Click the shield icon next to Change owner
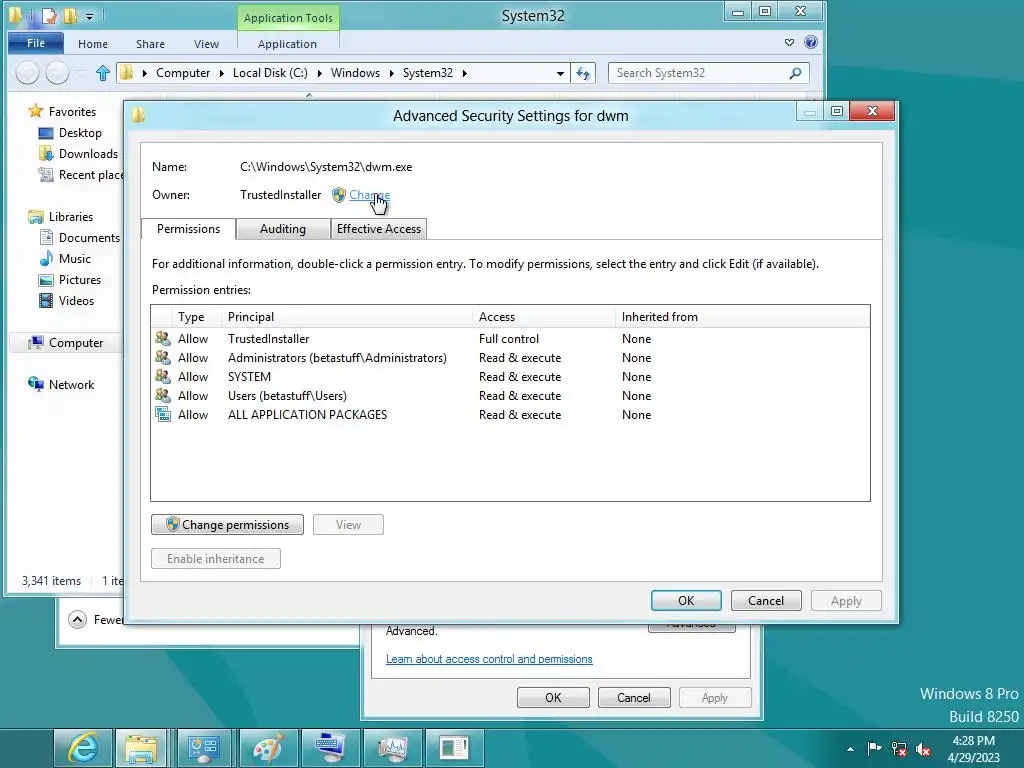The height and width of the screenshot is (768, 1024). click(x=339, y=195)
